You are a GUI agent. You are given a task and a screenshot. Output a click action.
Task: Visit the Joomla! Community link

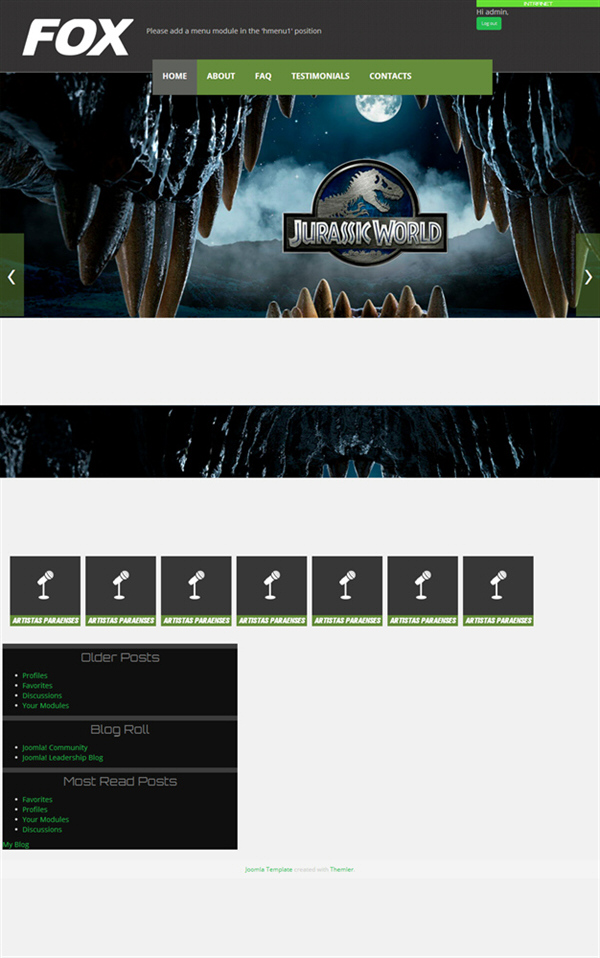tap(54, 747)
